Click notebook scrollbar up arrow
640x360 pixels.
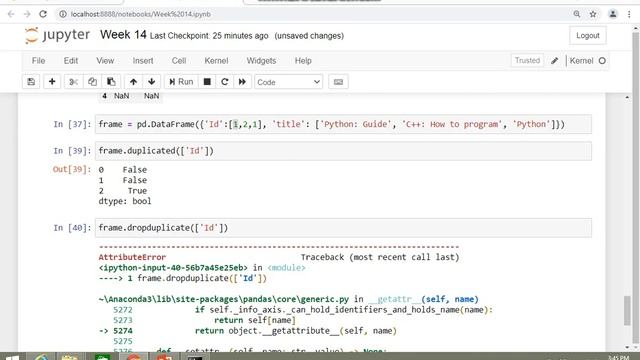click(627, 97)
